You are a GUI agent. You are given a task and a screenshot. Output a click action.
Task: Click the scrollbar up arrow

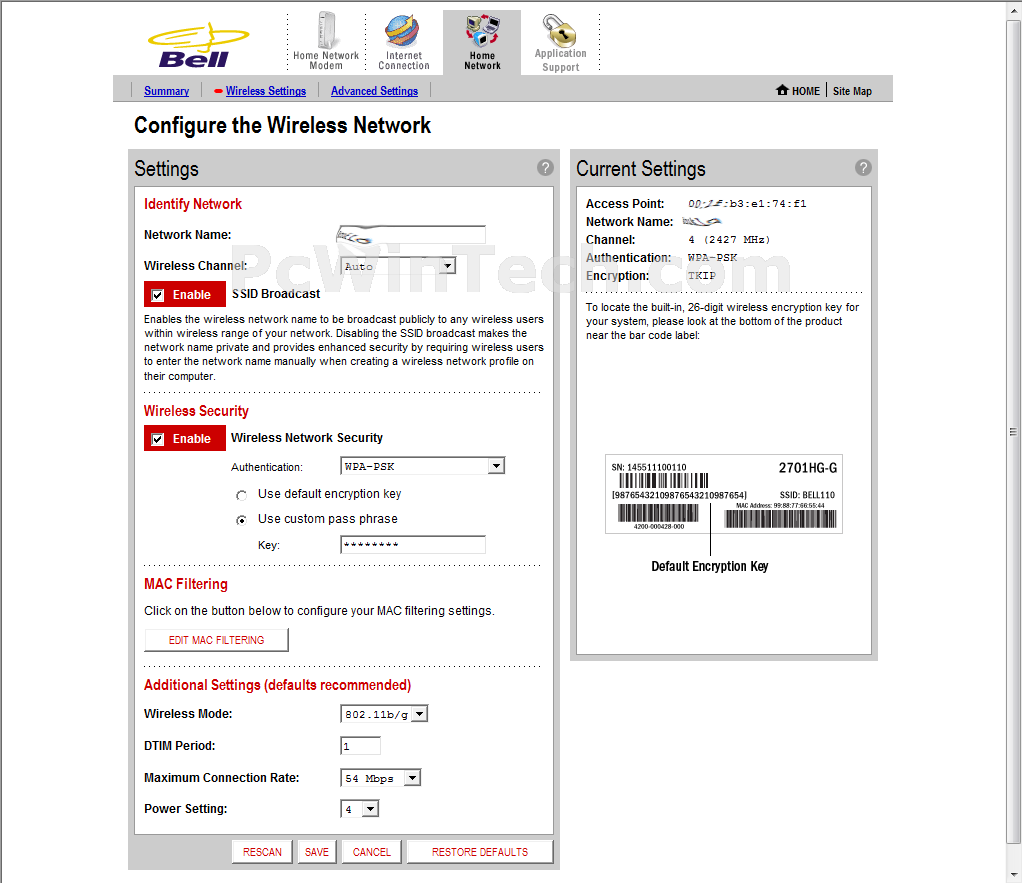tap(1014, 11)
